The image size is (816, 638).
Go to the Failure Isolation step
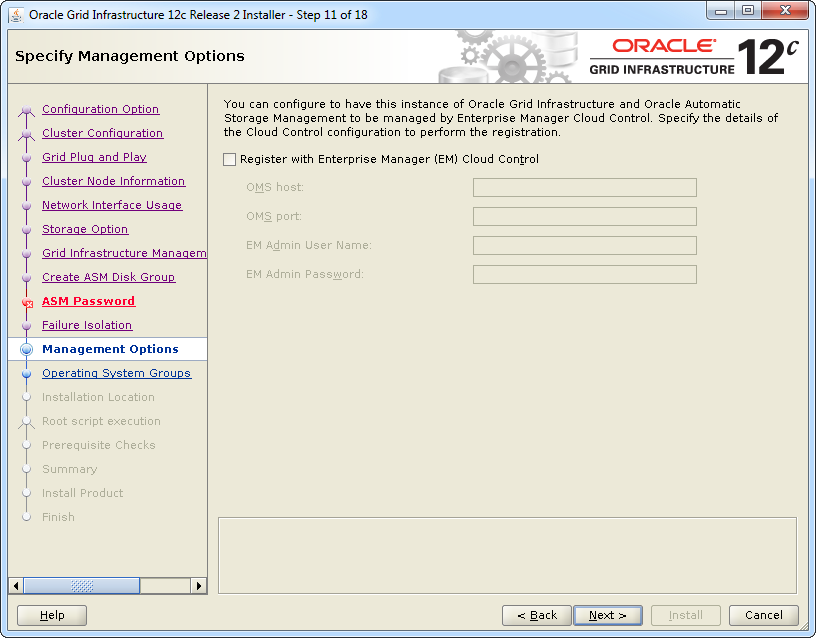[x=87, y=325]
